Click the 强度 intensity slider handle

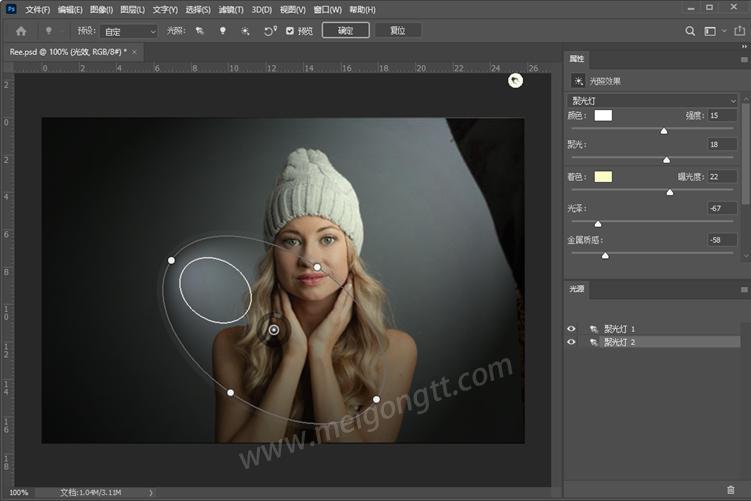point(664,131)
